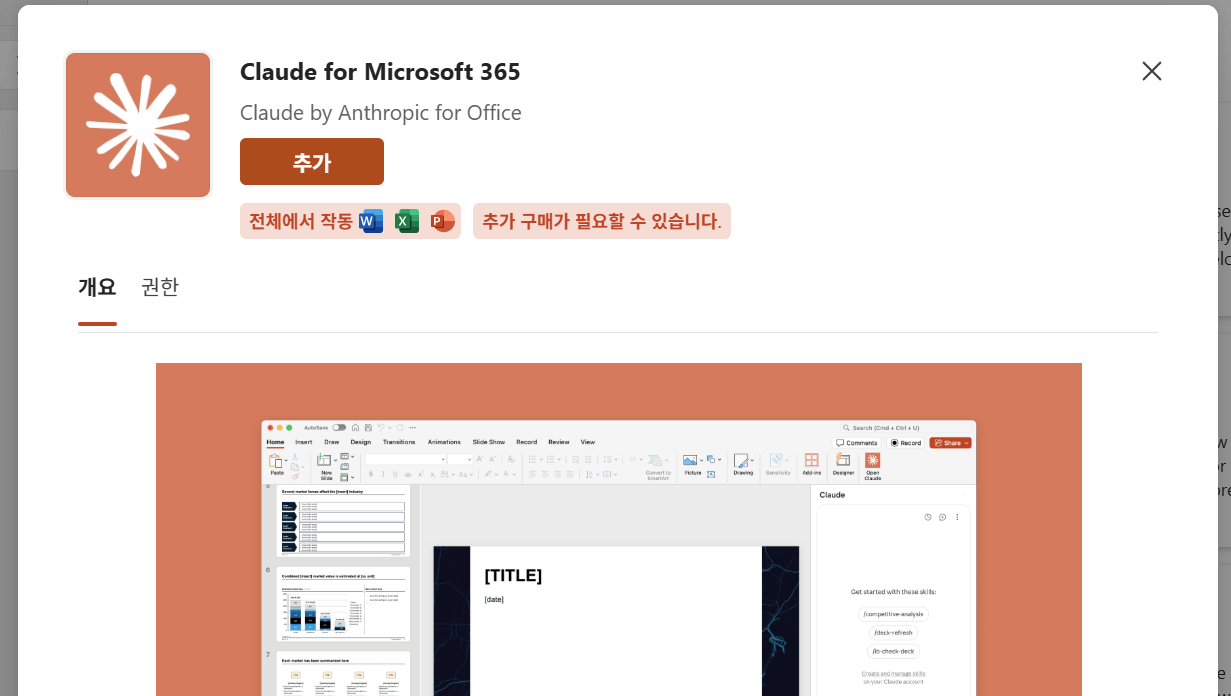Click the 전체에서 작동 label
The image size is (1231, 696).
tap(300, 221)
